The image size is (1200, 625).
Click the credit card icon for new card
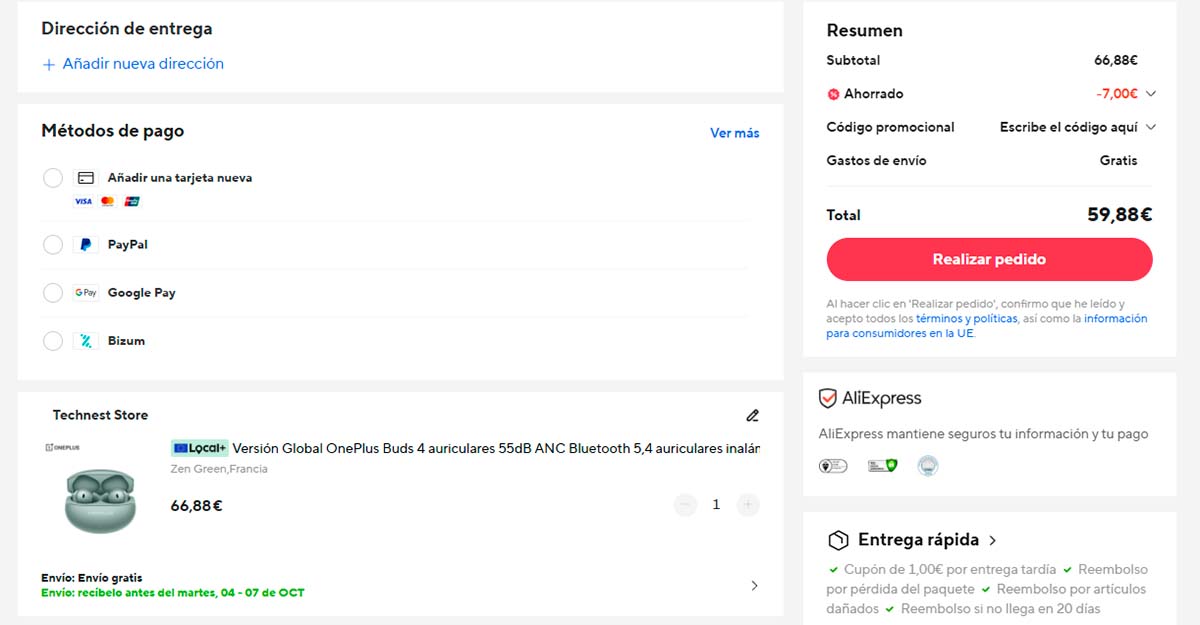[x=86, y=178]
